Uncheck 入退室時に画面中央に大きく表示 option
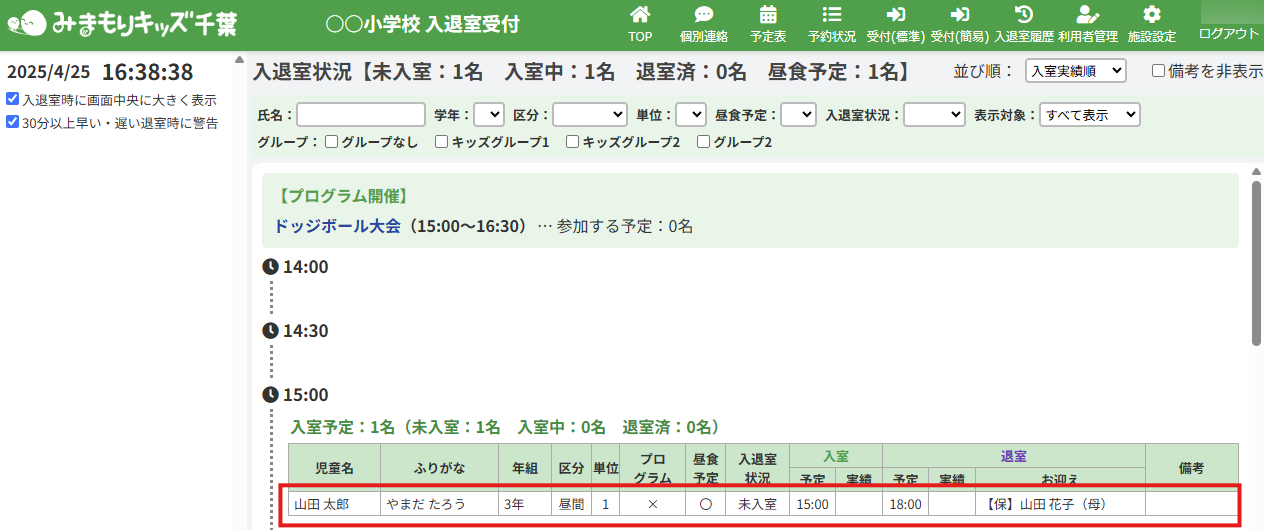The height and width of the screenshot is (530, 1264). [12, 100]
